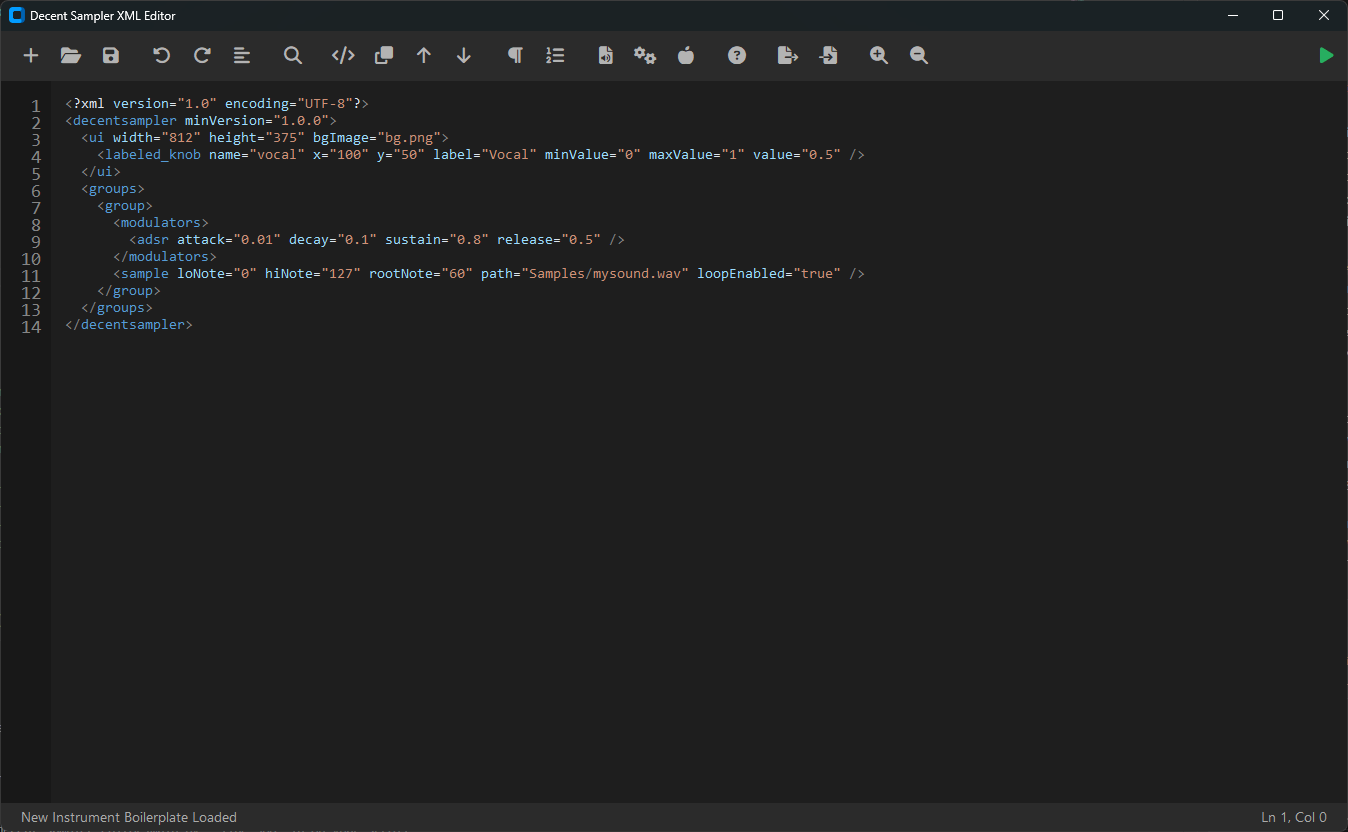Toggle the numbered list line numbers icon

click(555, 56)
